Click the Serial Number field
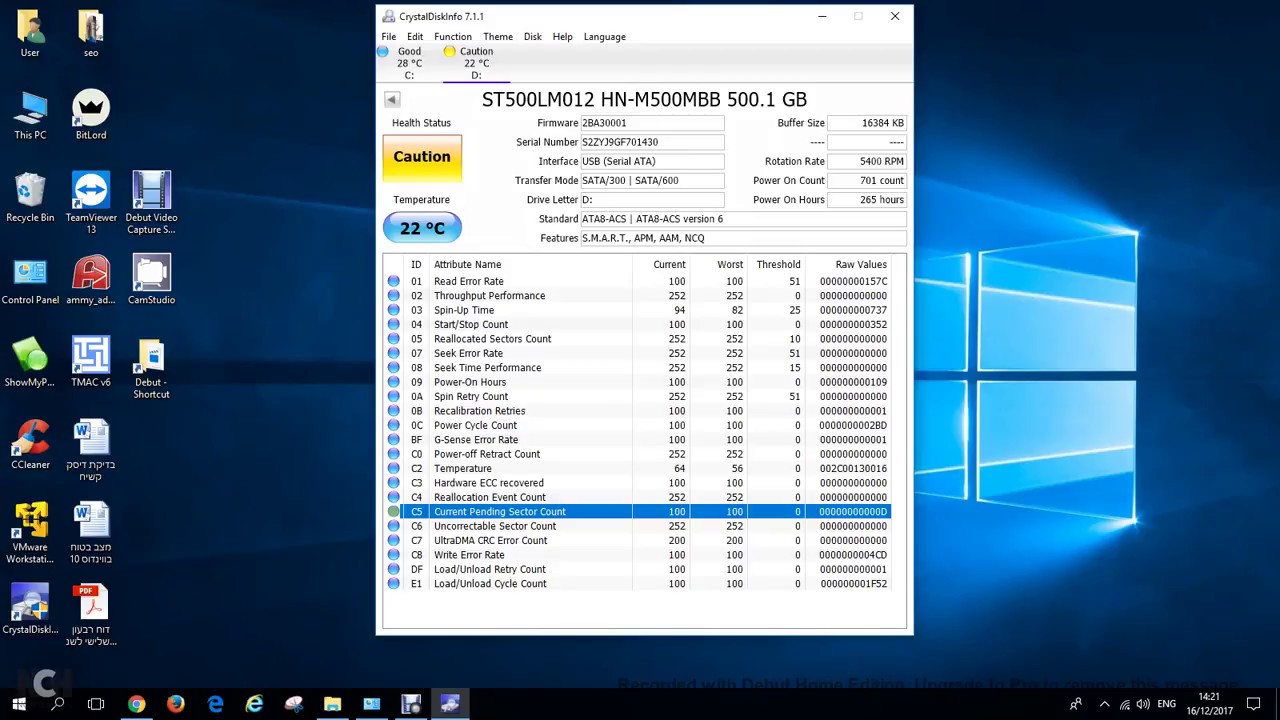This screenshot has width=1280, height=720. [x=652, y=142]
